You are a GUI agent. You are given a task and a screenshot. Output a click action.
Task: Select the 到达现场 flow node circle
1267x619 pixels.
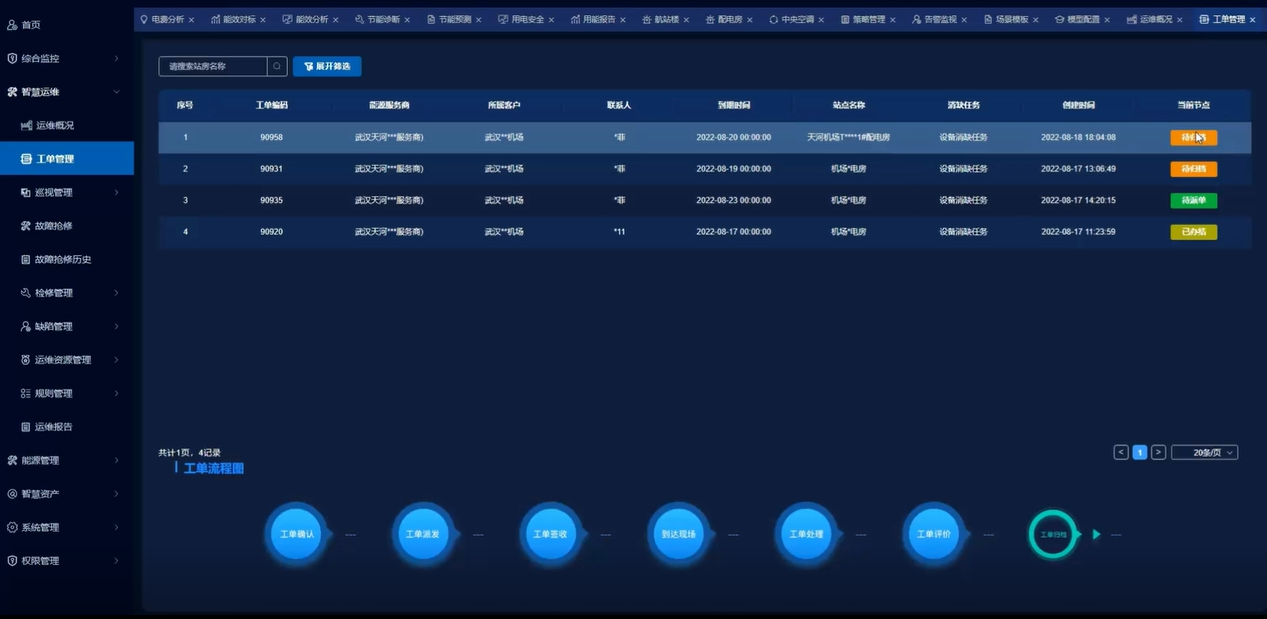(x=680, y=534)
